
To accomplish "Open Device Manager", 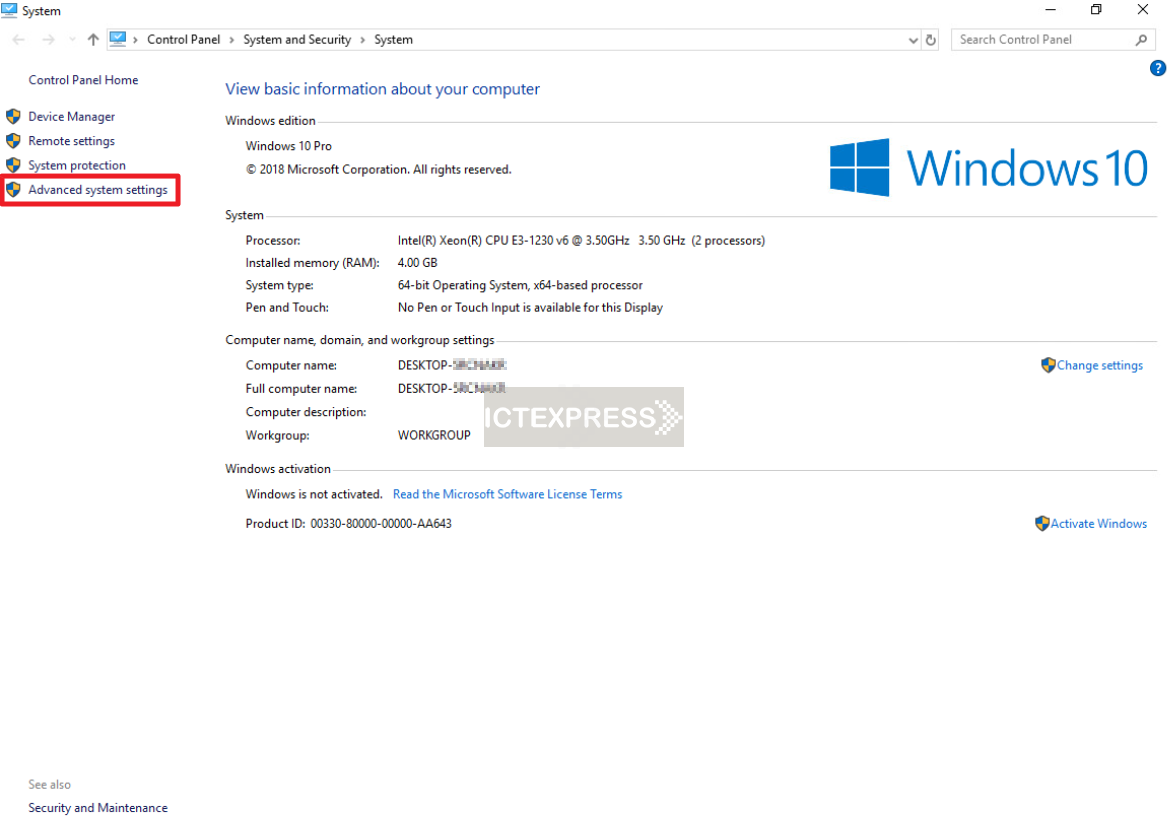I will 71,117.
